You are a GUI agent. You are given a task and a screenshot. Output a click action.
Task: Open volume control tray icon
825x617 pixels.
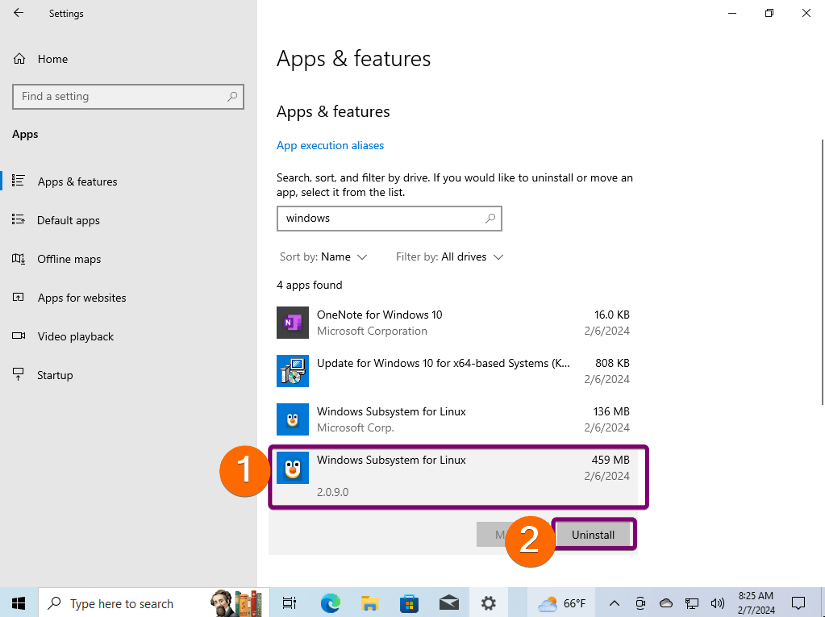tap(717, 603)
